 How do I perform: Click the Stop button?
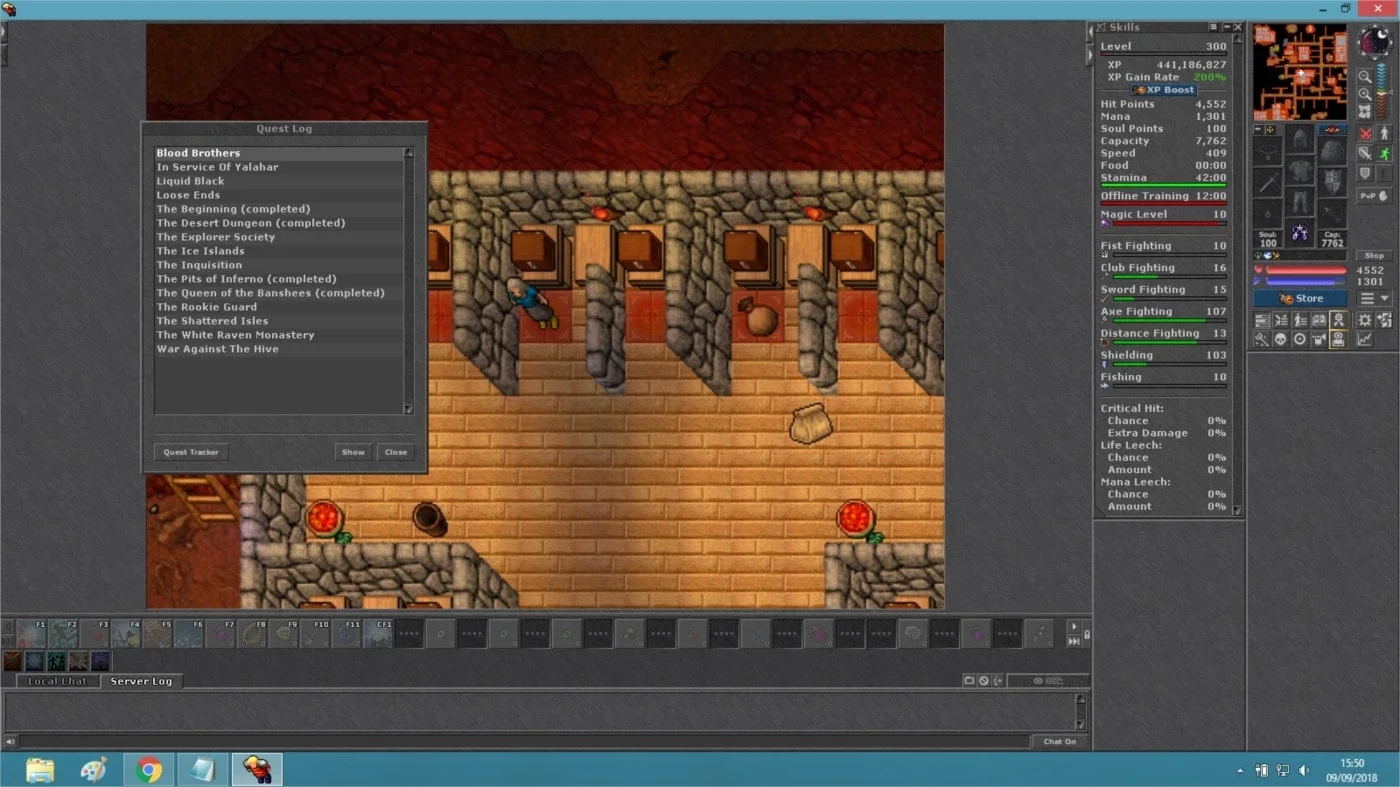(1374, 255)
